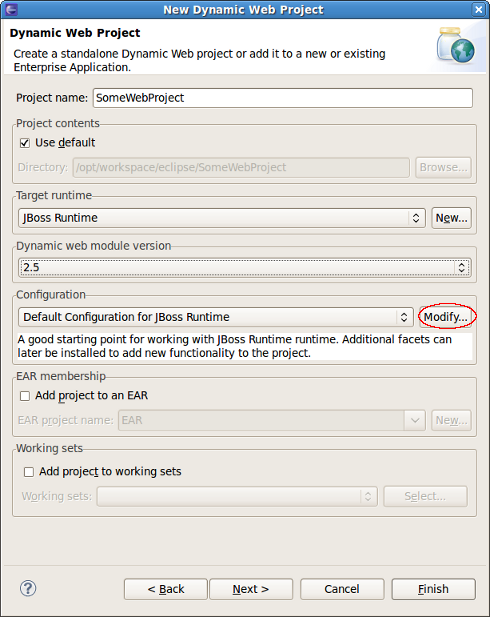
Task: Click into the Project name text field
Action: point(283,98)
